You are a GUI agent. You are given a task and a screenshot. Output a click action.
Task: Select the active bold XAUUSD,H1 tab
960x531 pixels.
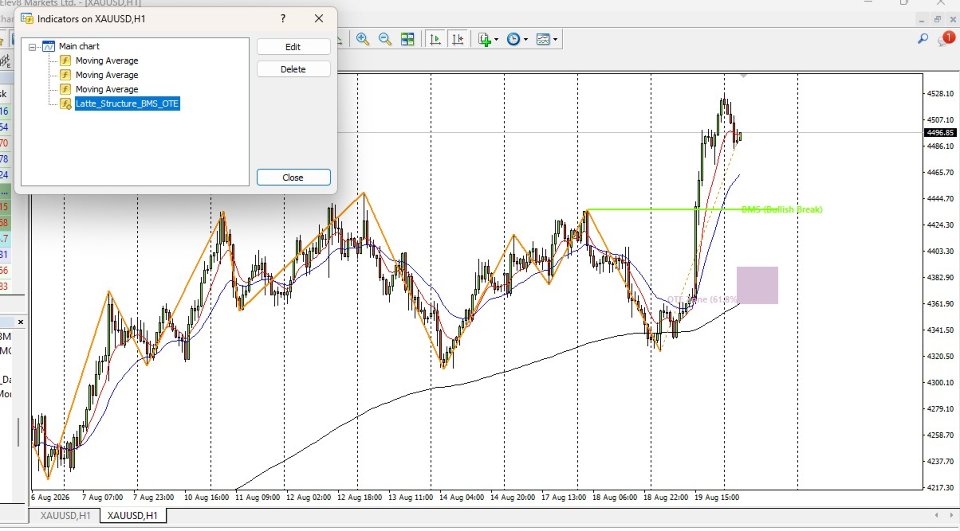point(132,516)
